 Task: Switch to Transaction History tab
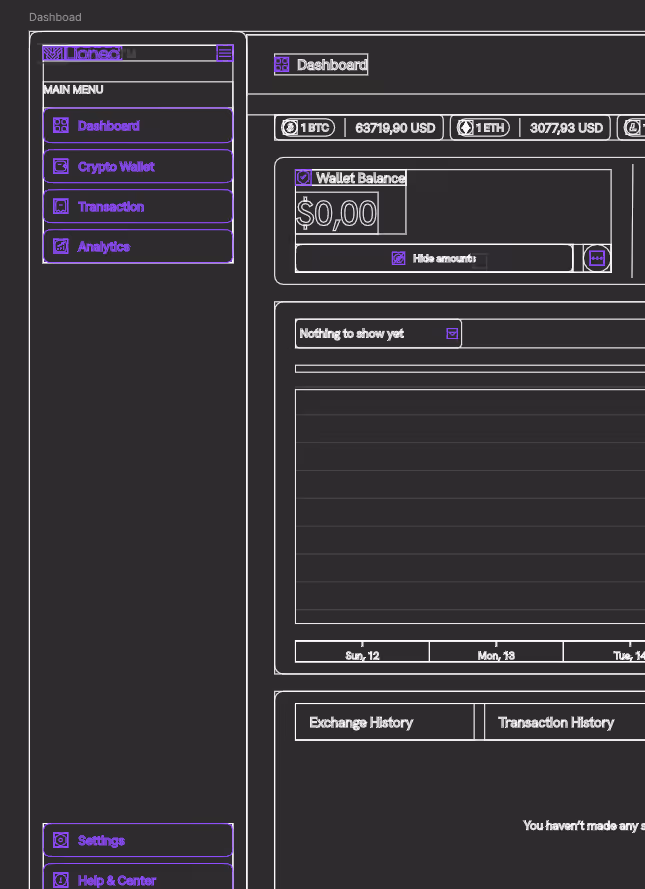tap(565, 722)
